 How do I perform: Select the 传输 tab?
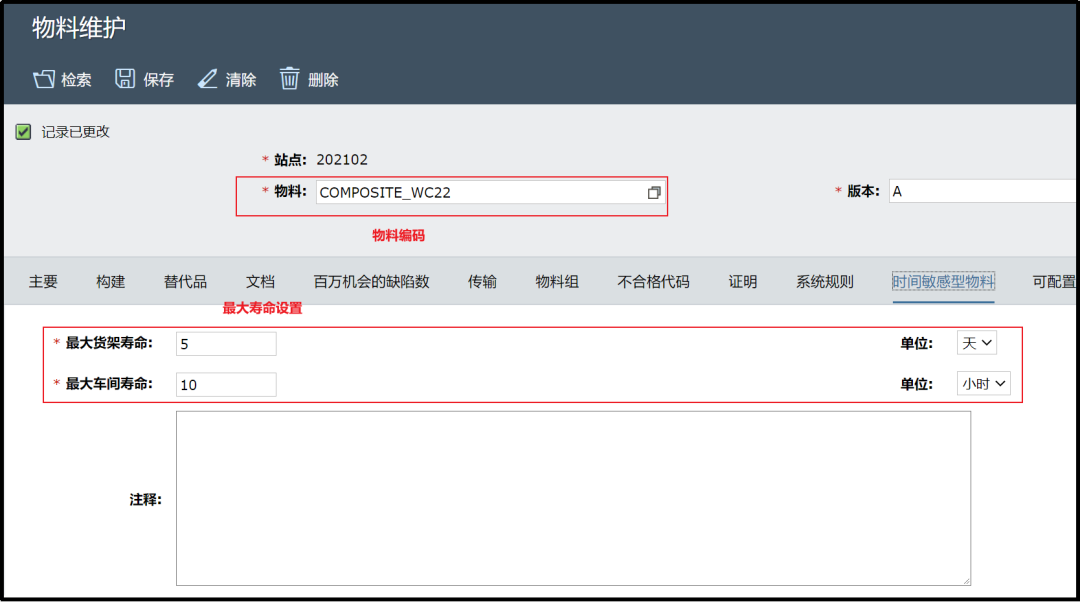482,281
